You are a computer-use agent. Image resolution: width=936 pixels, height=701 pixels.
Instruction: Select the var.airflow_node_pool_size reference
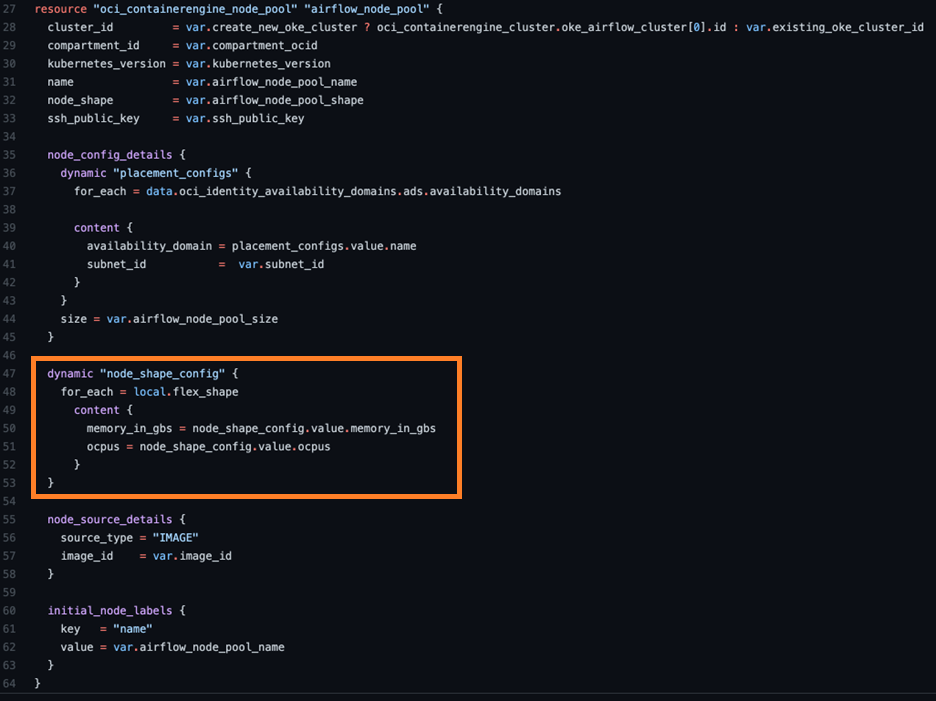click(x=190, y=318)
